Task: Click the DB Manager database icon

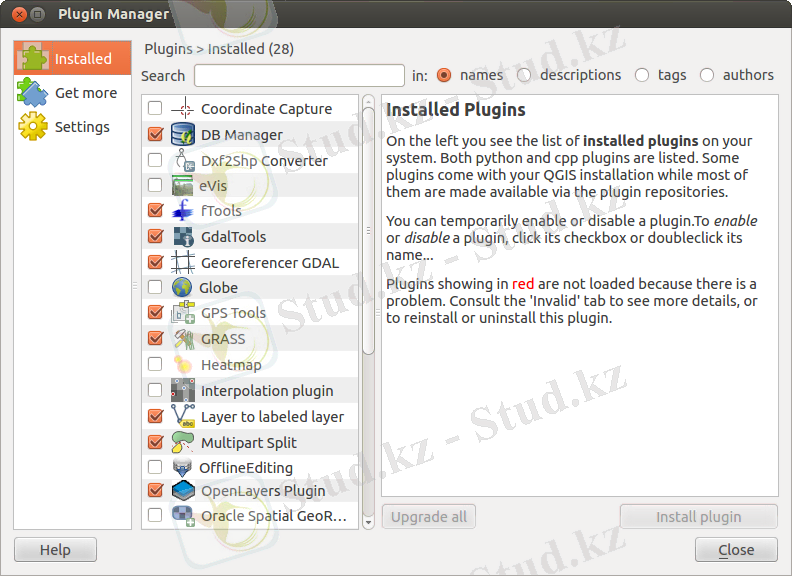Action: (182, 134)
